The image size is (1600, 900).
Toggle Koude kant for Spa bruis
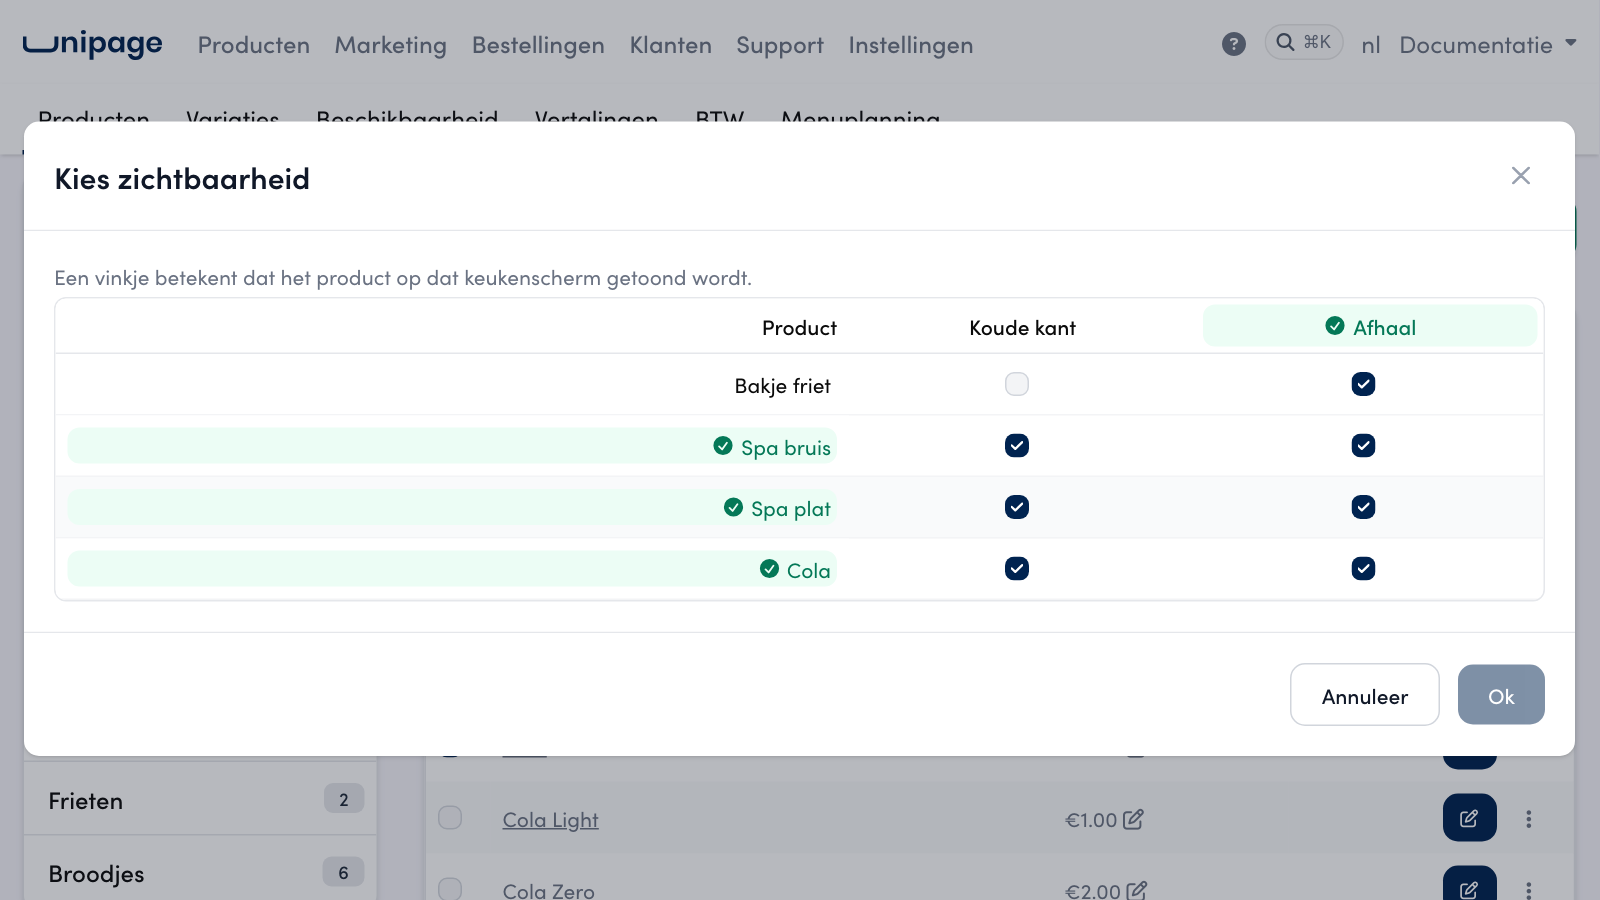1017,446
